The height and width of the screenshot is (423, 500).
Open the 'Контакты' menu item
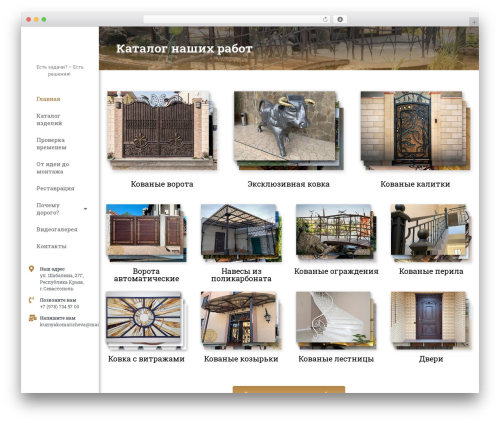coord(51,246)
